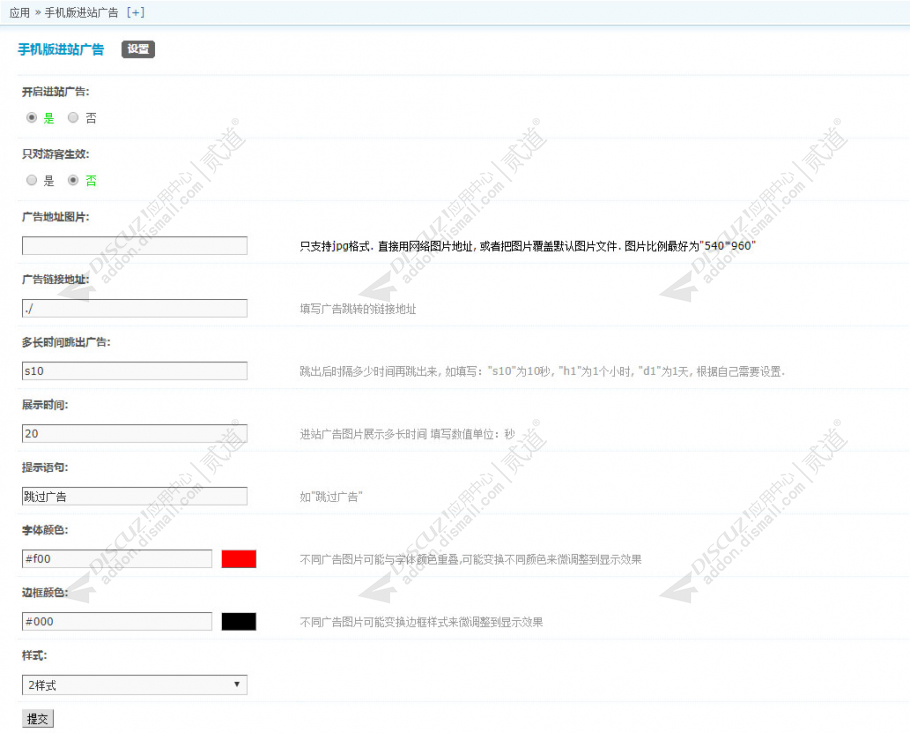Select 是 for 开启进站广告

coord(31,118)
